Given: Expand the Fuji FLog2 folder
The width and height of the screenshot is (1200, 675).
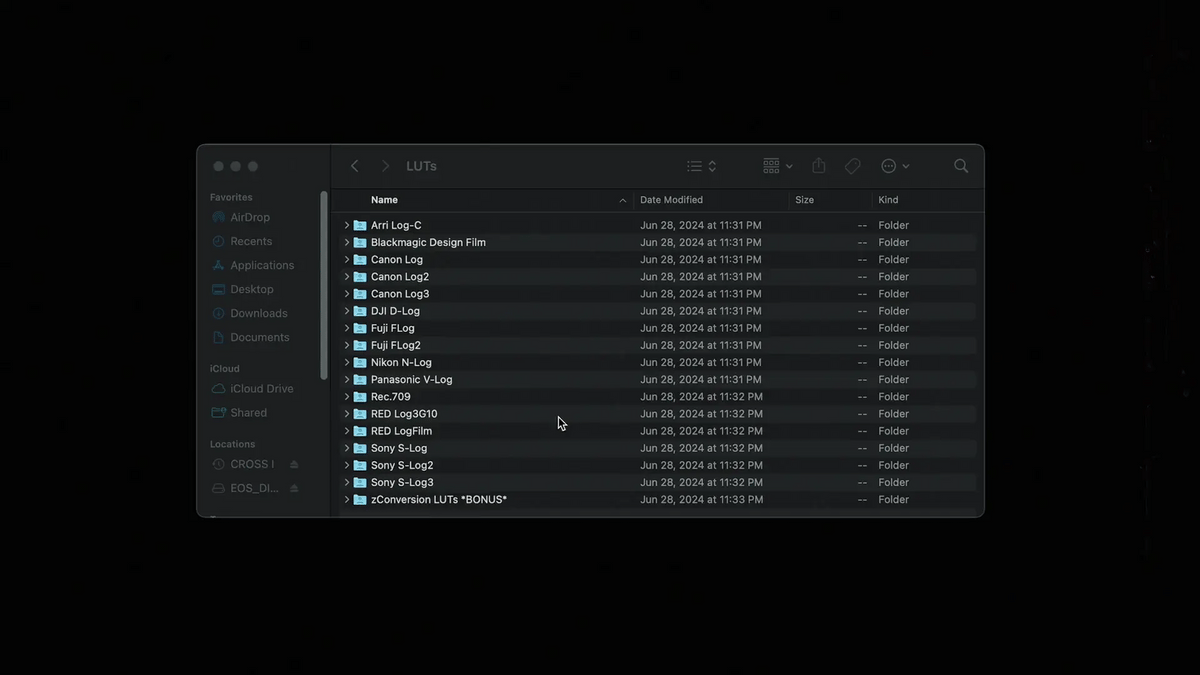Looking at the screenshot, I should [x=347, y=345].
